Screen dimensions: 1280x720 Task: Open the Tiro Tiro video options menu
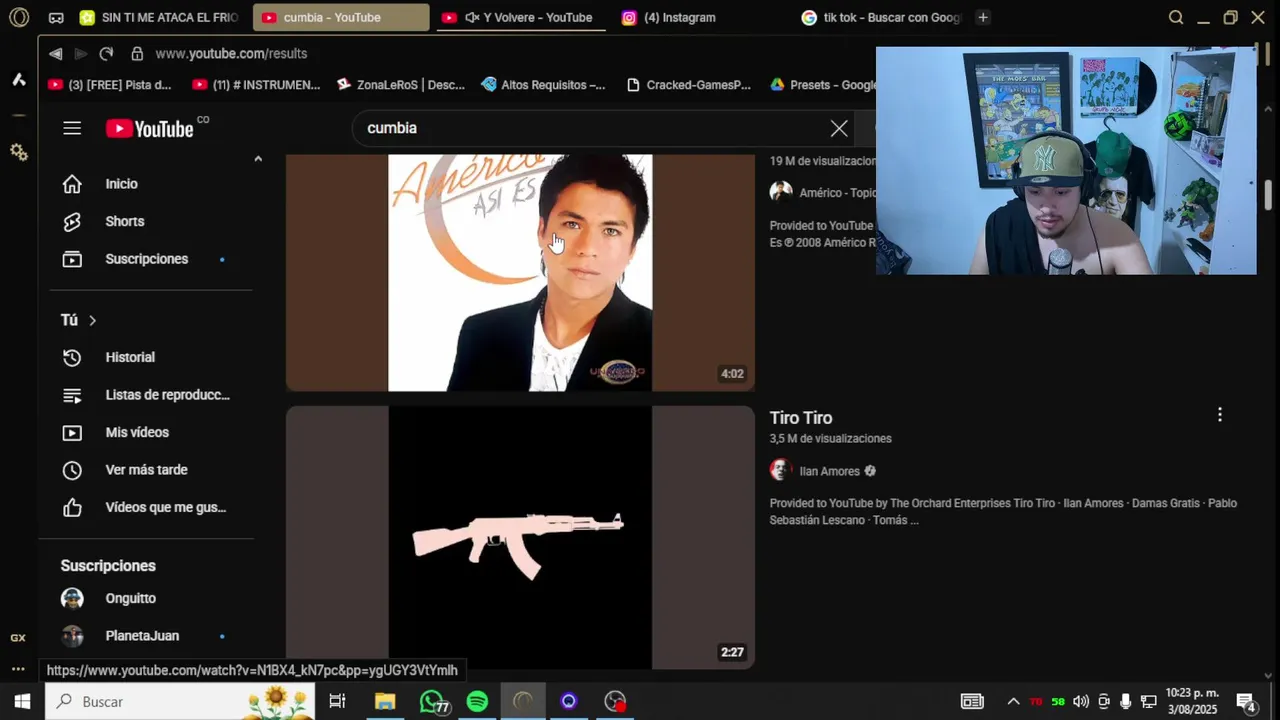1219,415
